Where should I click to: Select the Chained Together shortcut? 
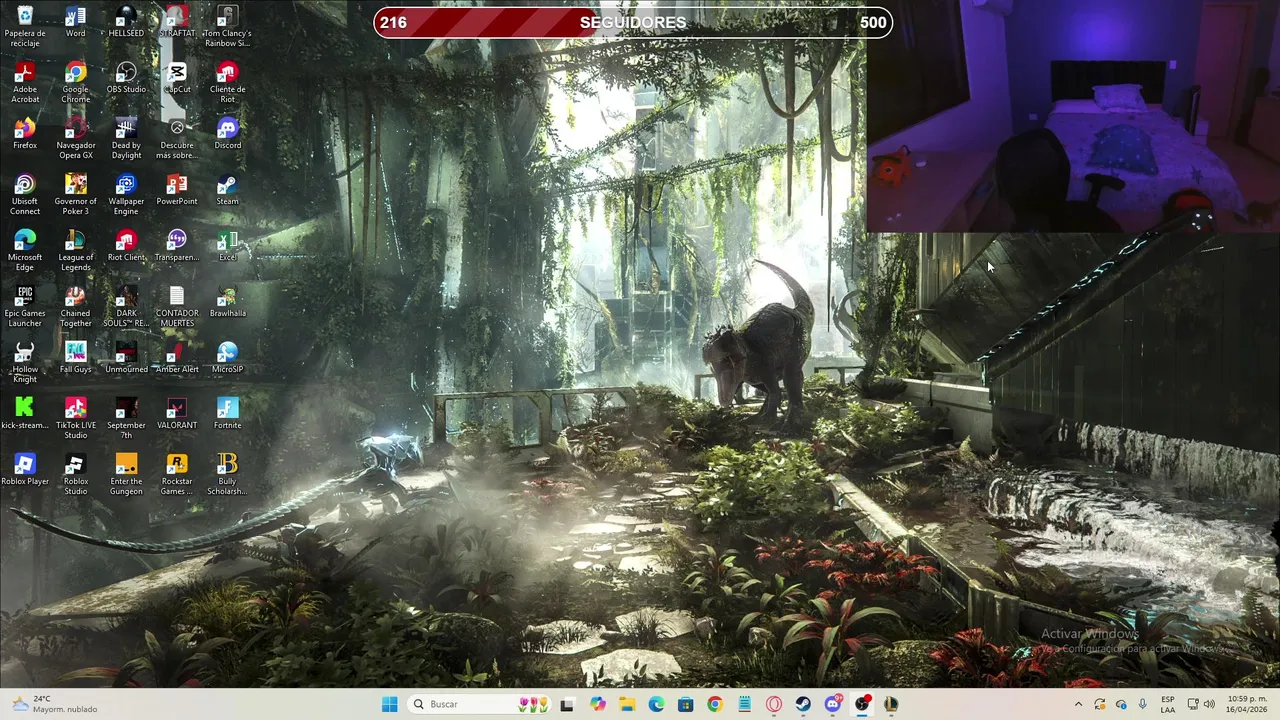[75, 306]
